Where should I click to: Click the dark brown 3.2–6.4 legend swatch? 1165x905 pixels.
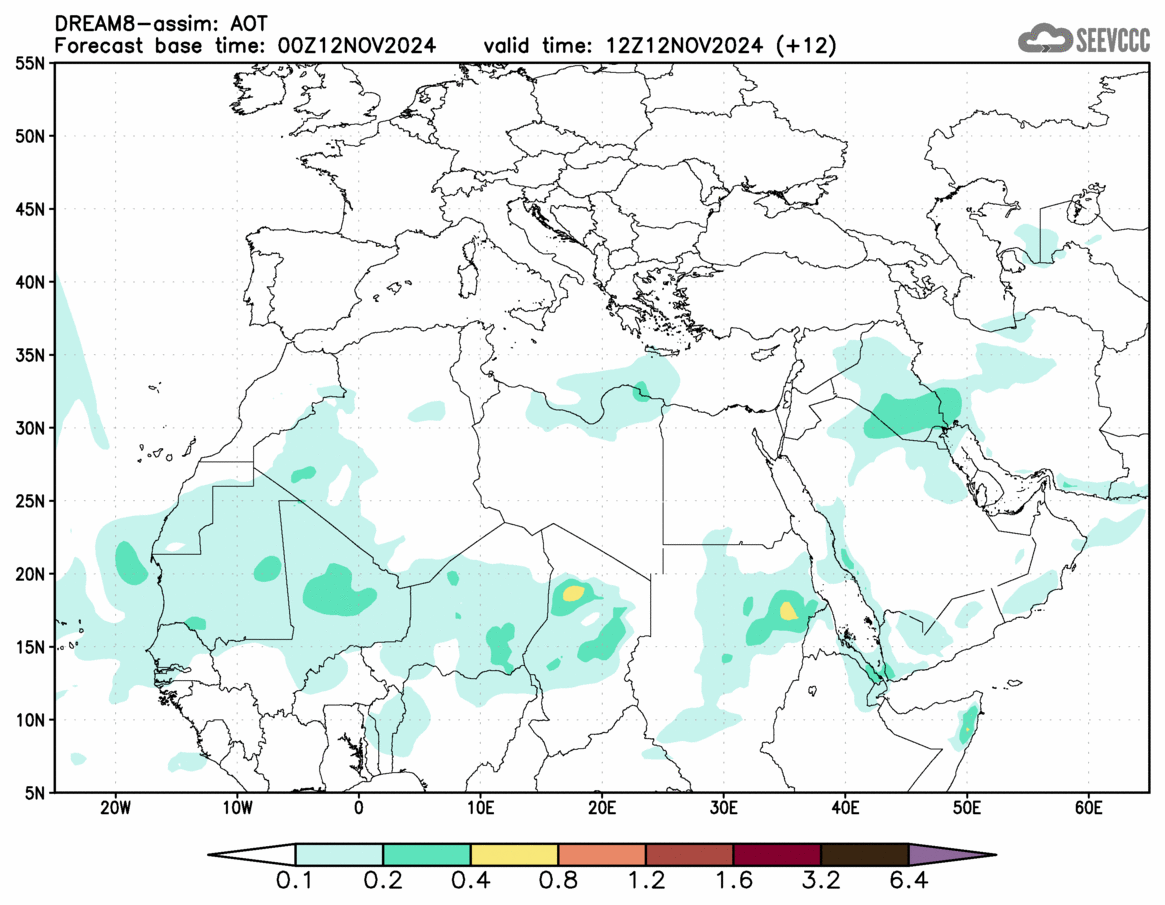[865, 854]
